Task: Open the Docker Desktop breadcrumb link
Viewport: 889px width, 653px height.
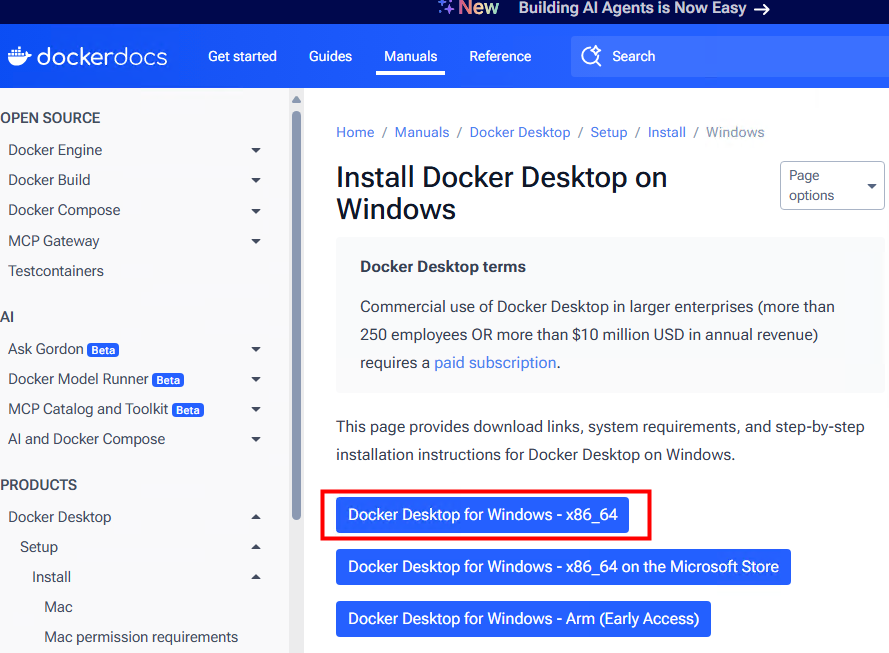Action: coord(520,132)
